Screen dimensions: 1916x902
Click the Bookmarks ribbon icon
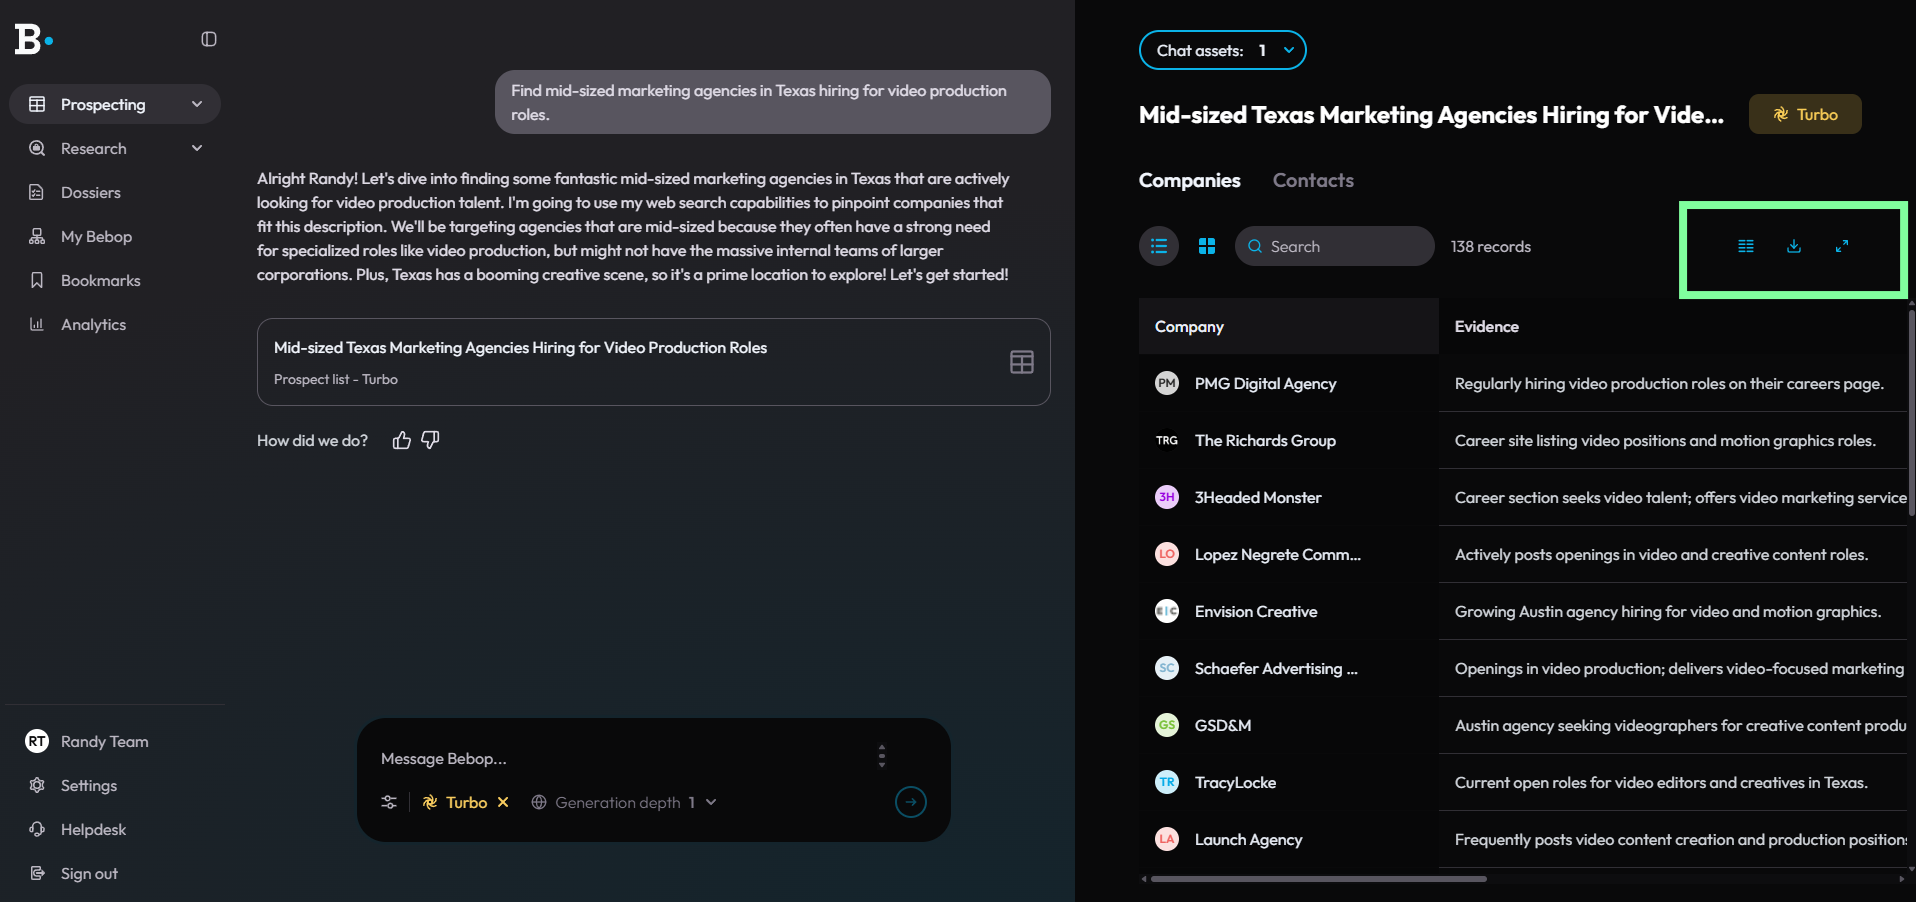coord(37,280)
